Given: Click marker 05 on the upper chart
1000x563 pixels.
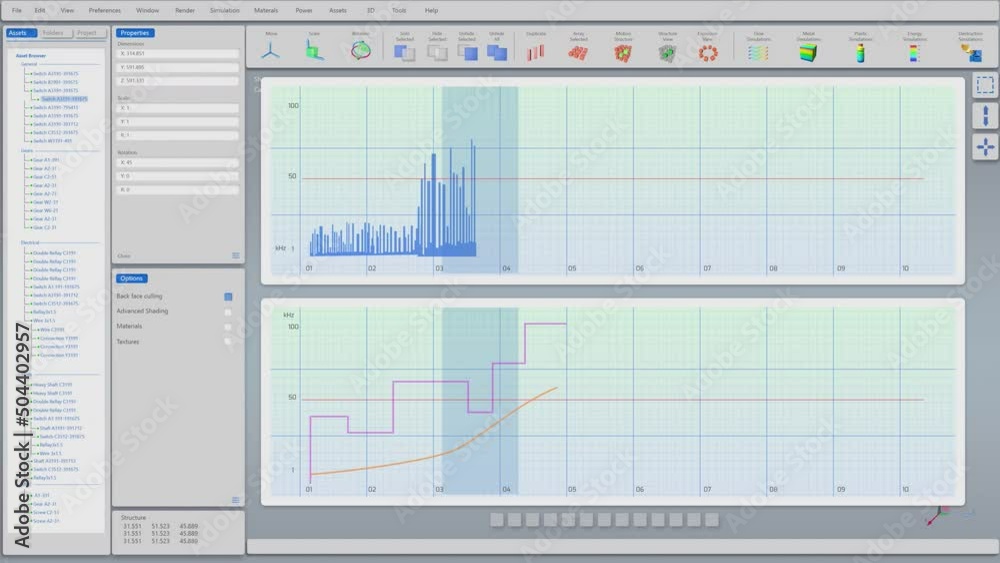Looking at the screenshot, I should click(x=572, y=268).
